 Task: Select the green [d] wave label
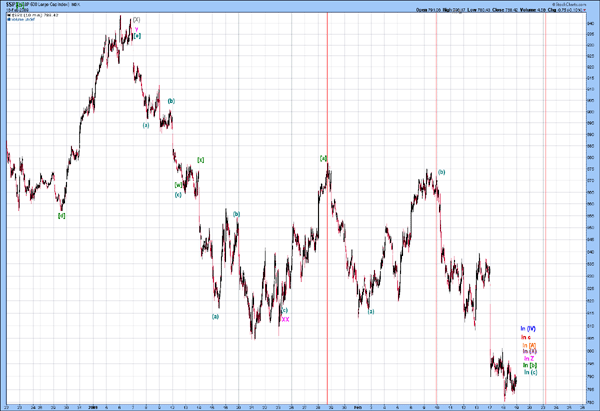point(61,215)
